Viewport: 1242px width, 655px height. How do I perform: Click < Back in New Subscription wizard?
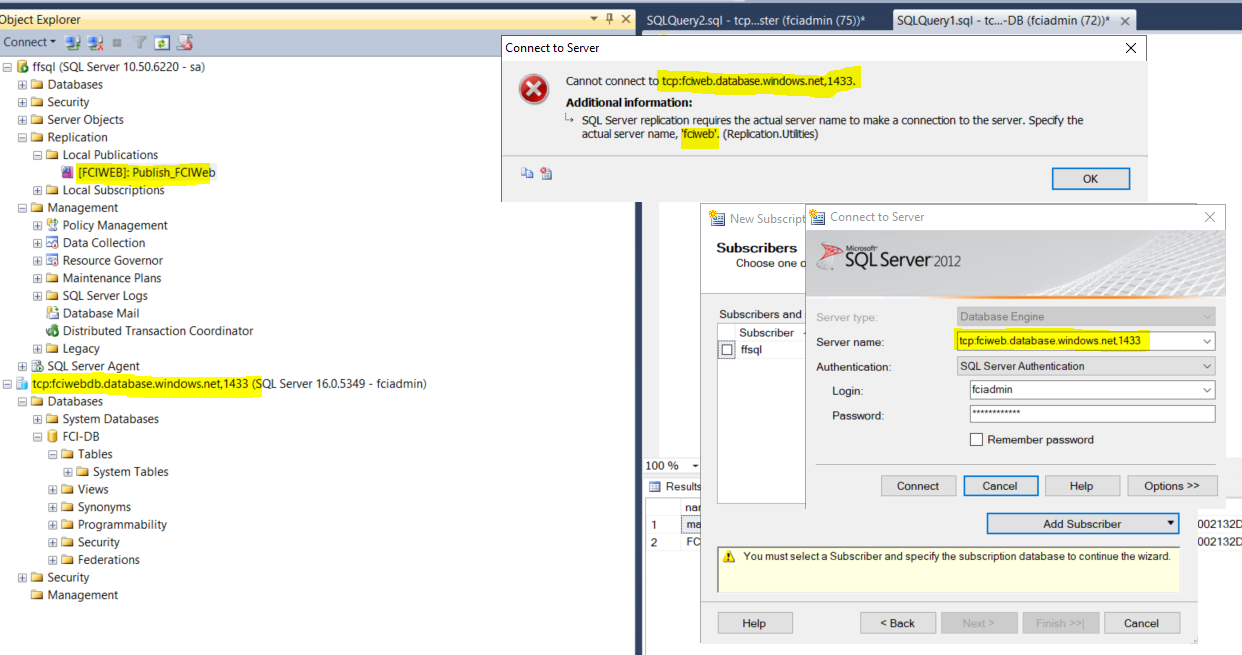897,623
